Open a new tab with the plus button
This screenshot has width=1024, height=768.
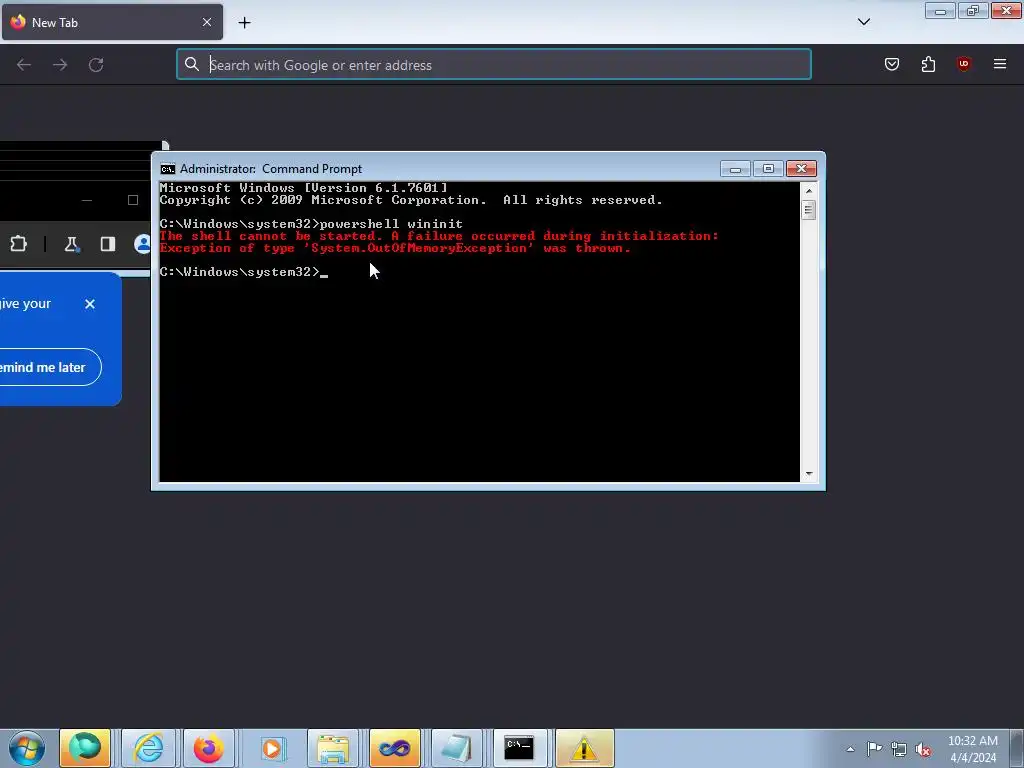coord(244,22)
